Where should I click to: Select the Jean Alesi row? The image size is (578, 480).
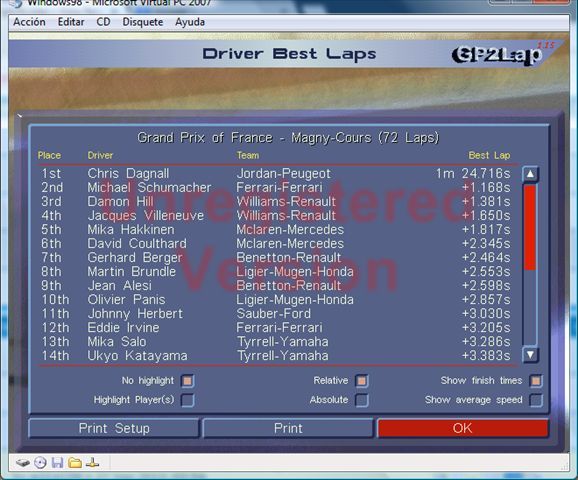[x=276, y=286]
